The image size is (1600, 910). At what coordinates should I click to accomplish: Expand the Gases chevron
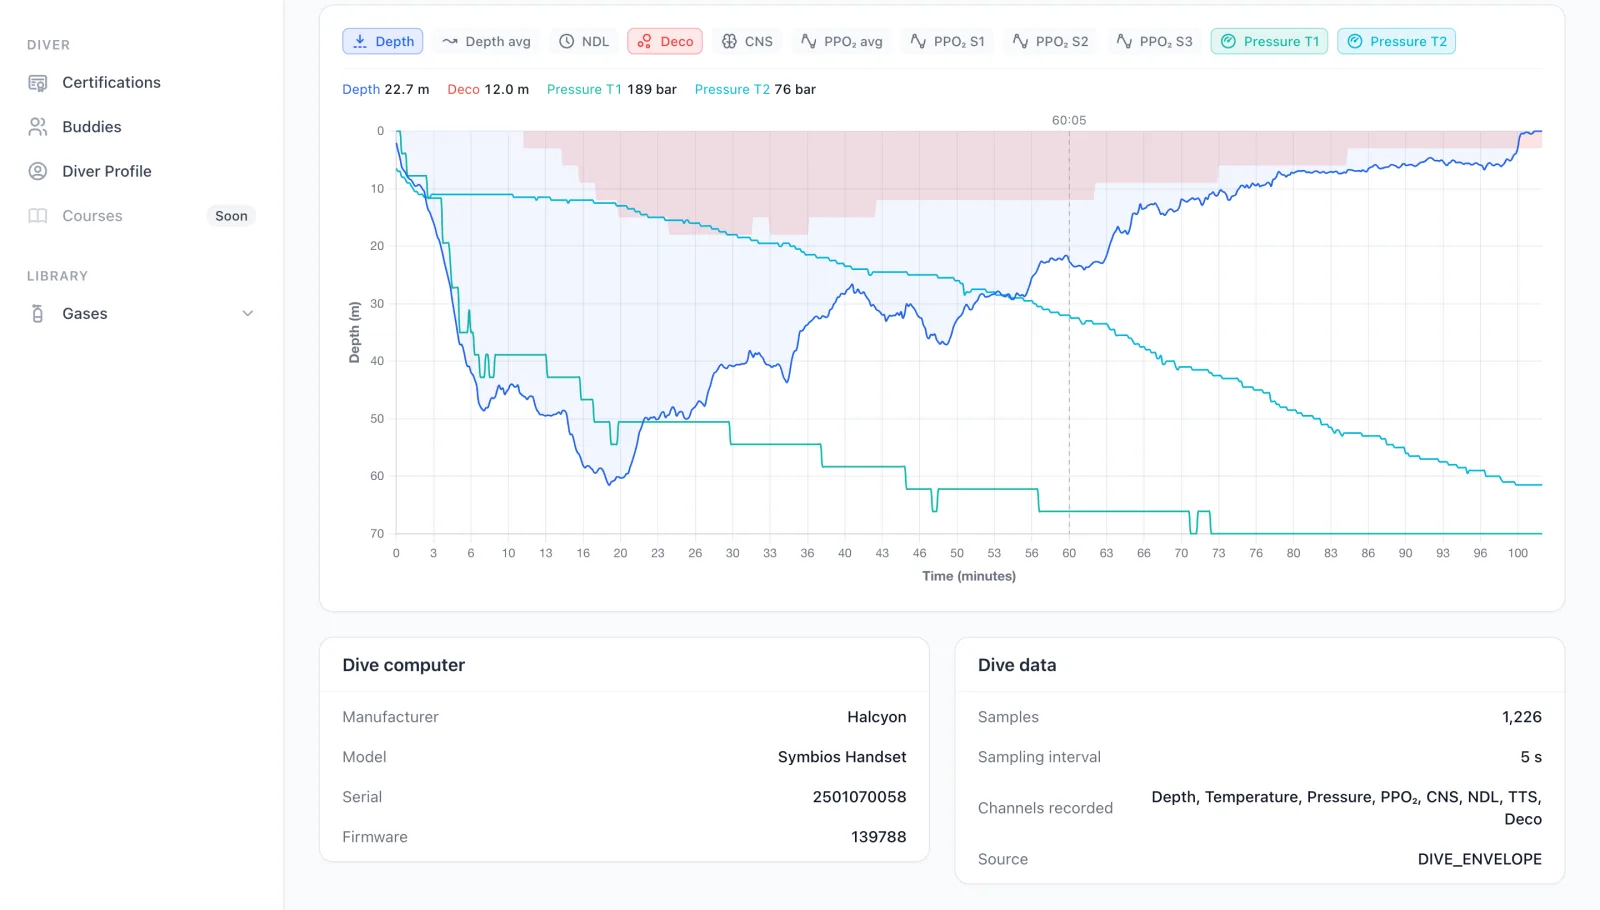(x=248, y=314)
